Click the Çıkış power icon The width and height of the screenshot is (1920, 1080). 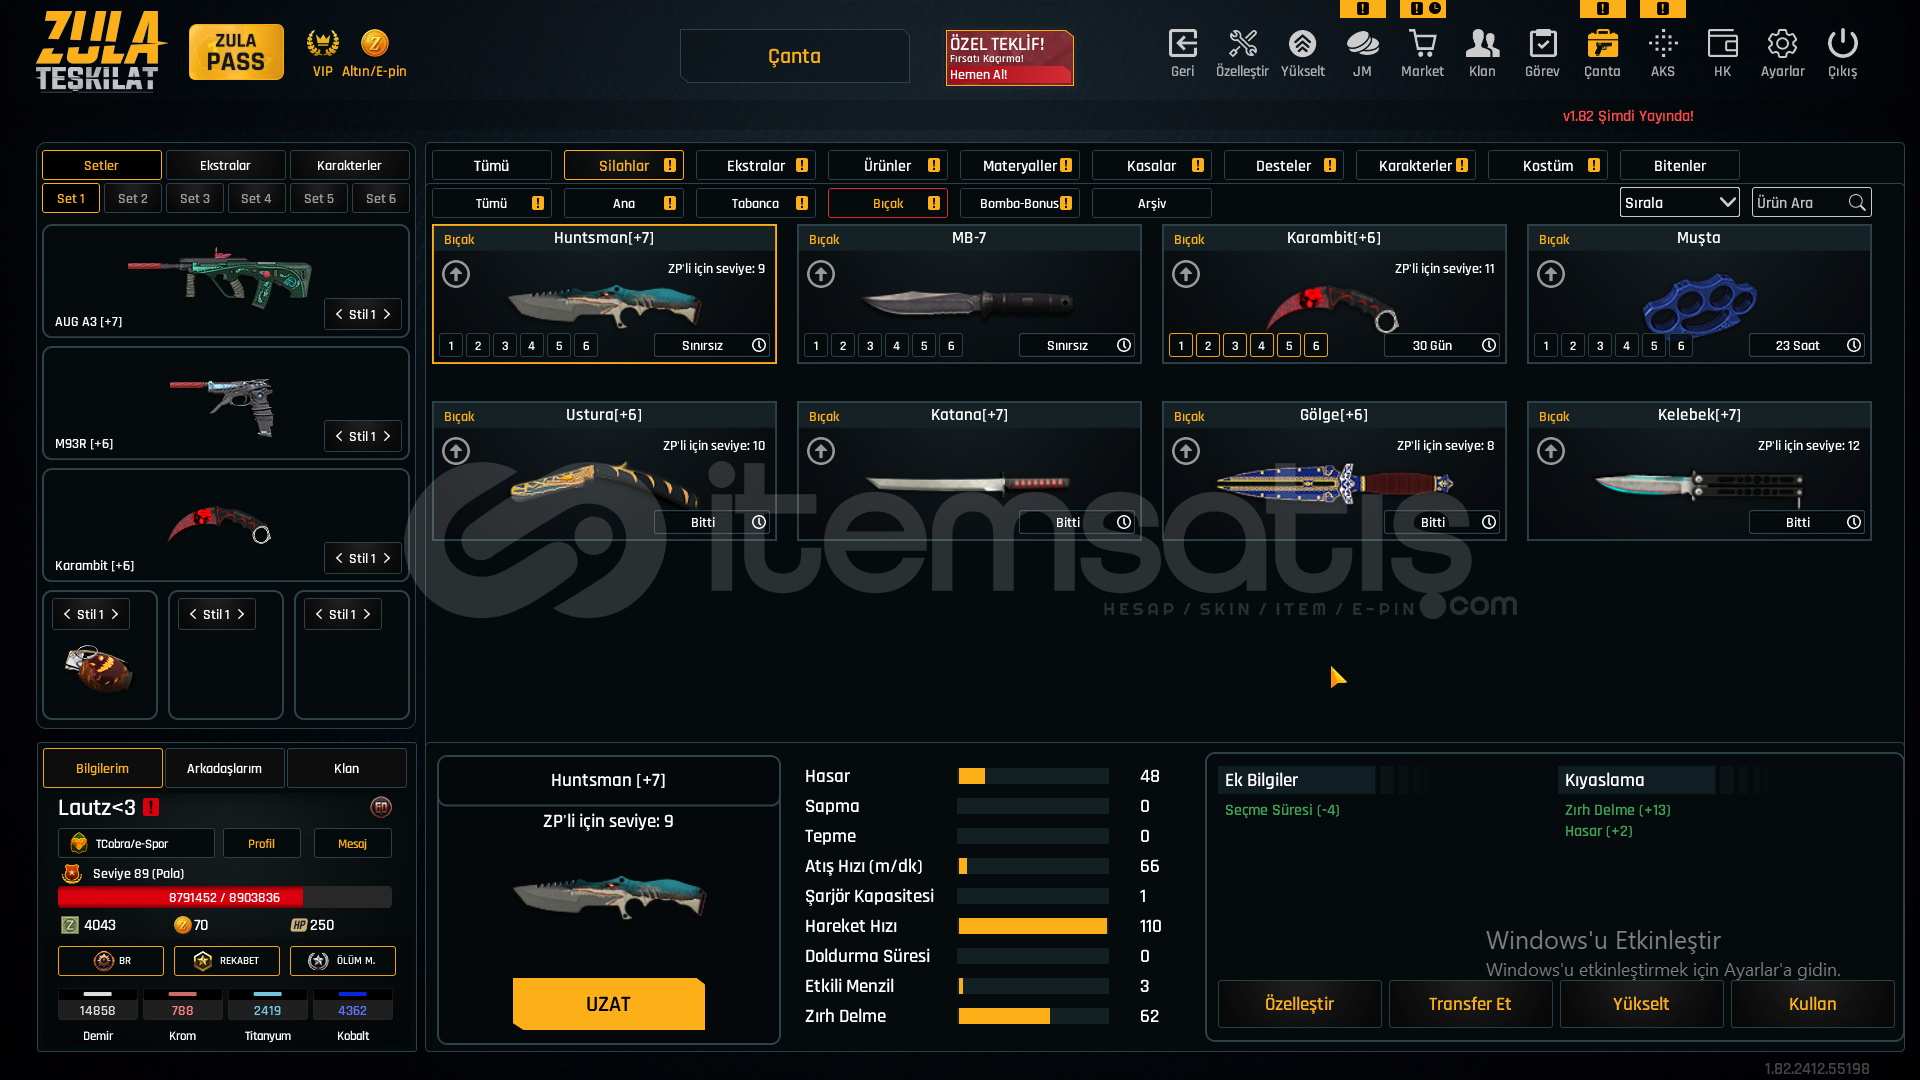1842,44
